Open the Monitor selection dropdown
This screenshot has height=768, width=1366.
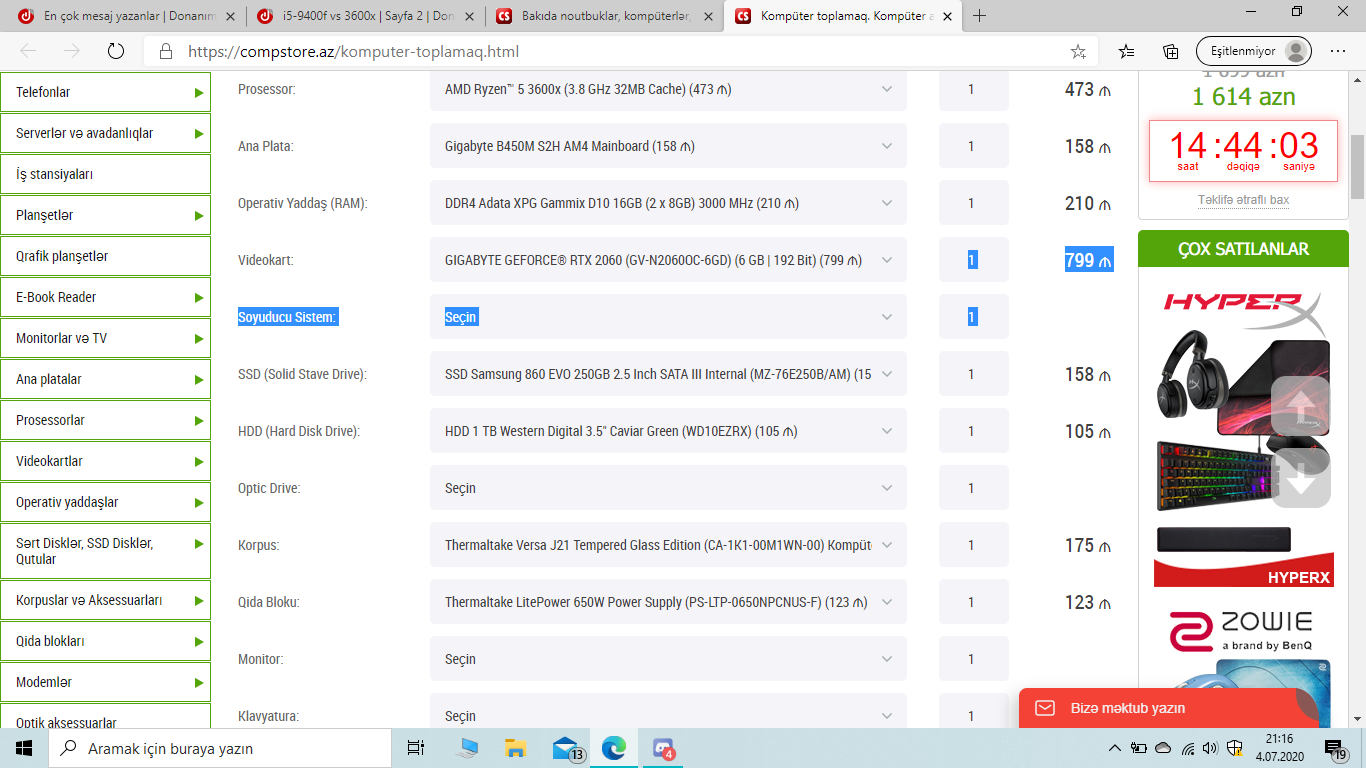tap(668, 659)
